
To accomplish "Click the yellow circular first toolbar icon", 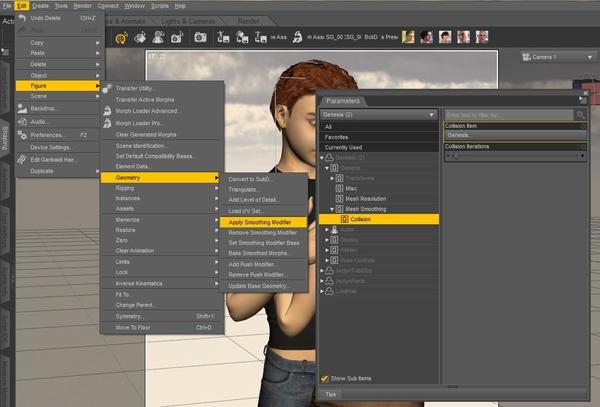I will click(121, 38).
